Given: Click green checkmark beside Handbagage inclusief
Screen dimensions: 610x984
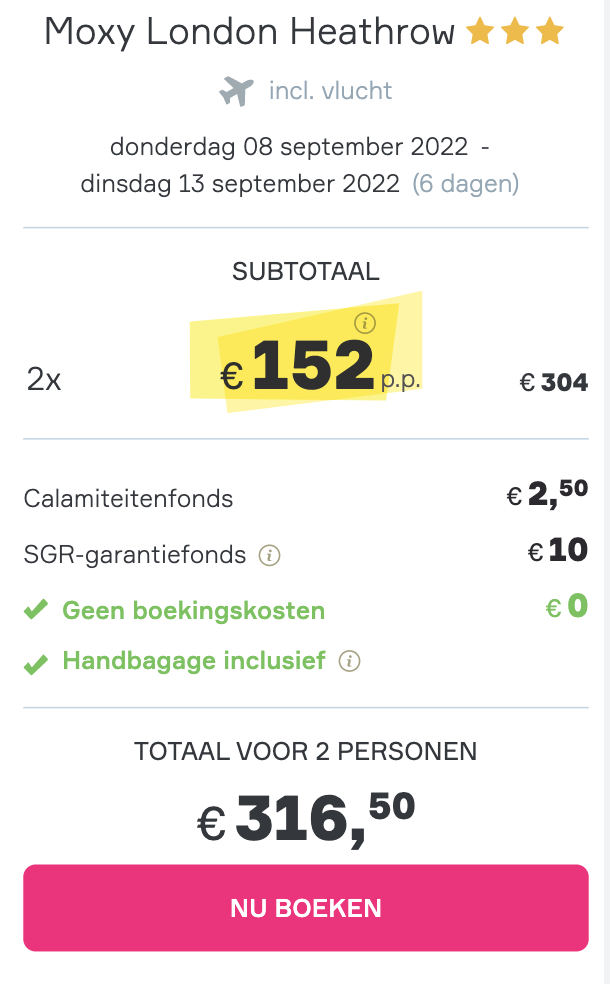Looking at the screenshot, I should 36,664.
